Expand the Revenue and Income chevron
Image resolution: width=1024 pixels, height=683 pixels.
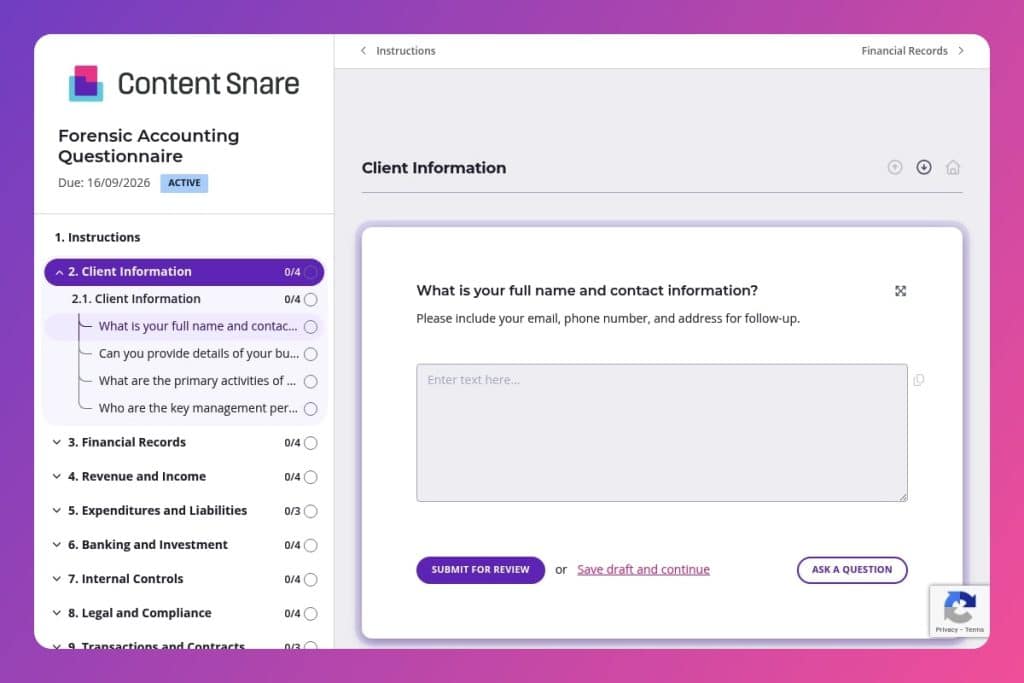(57, 476)
